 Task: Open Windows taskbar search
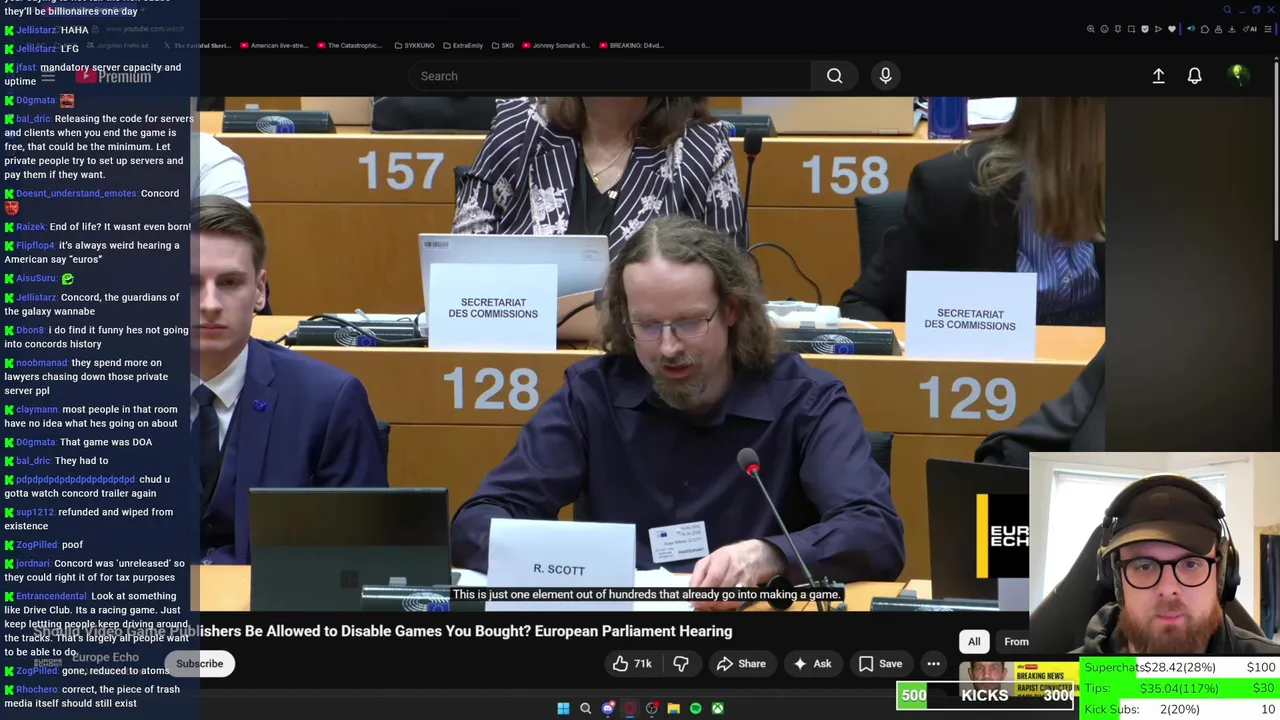(x=585, y=708)
